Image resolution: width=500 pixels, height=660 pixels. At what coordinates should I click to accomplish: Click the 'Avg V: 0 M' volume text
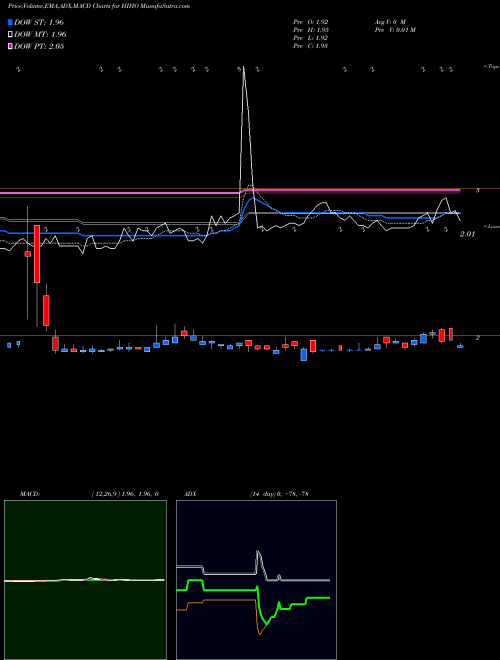pyautogui.click(x=389, y=21)
